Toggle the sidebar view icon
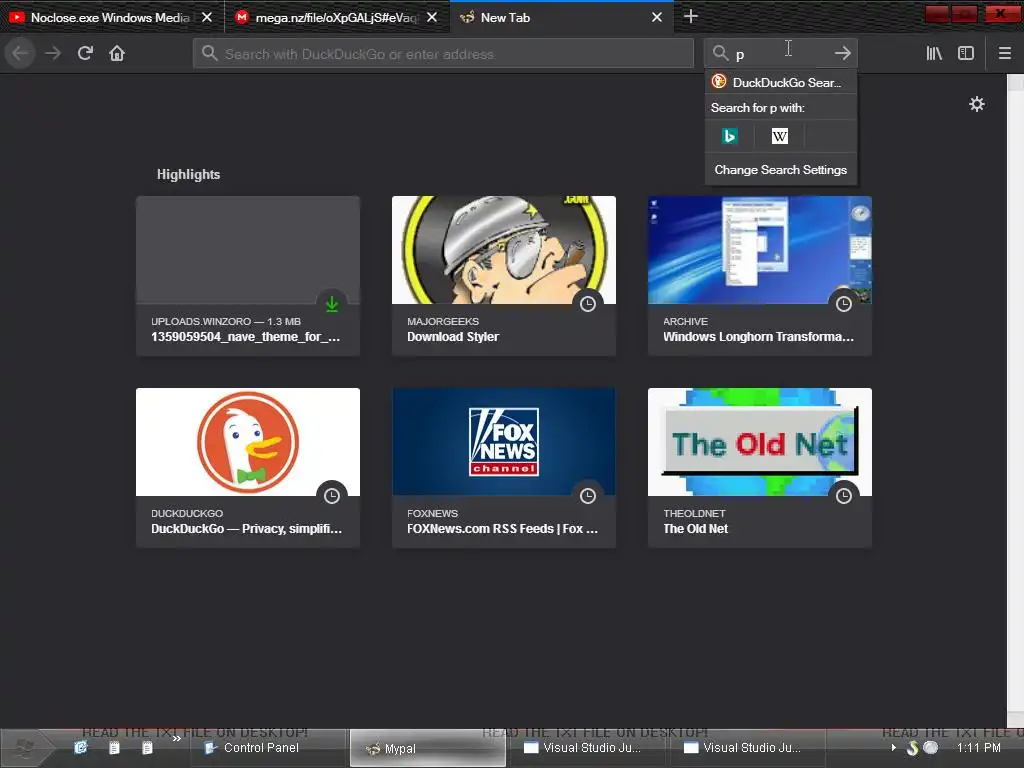This screenshot has width=1024, height=768. (966, 54)
